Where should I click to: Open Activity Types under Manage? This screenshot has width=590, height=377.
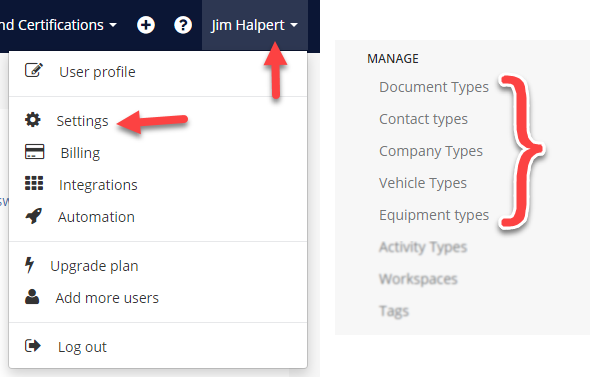click(423, 247)
